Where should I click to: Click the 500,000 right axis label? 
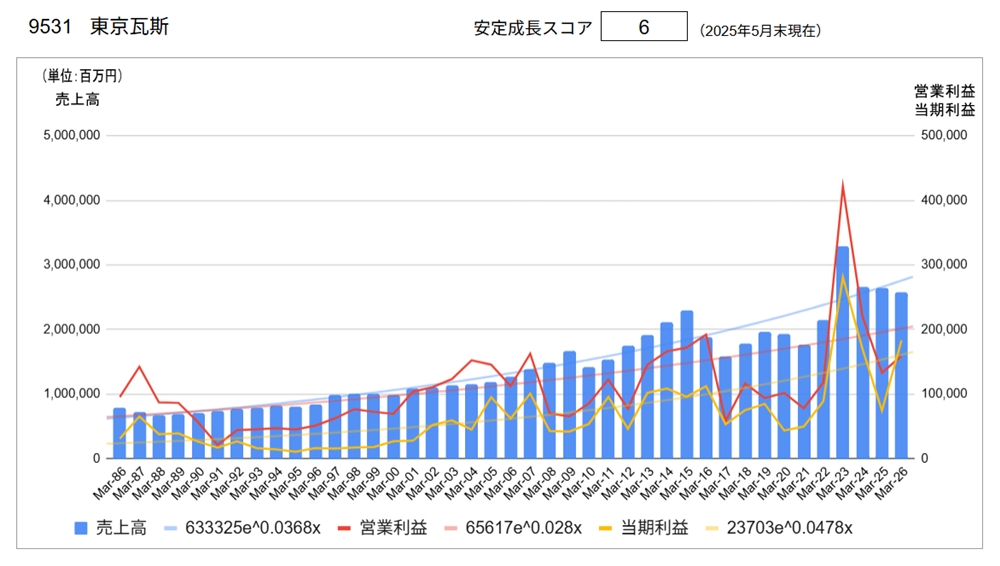coord(944,135)
